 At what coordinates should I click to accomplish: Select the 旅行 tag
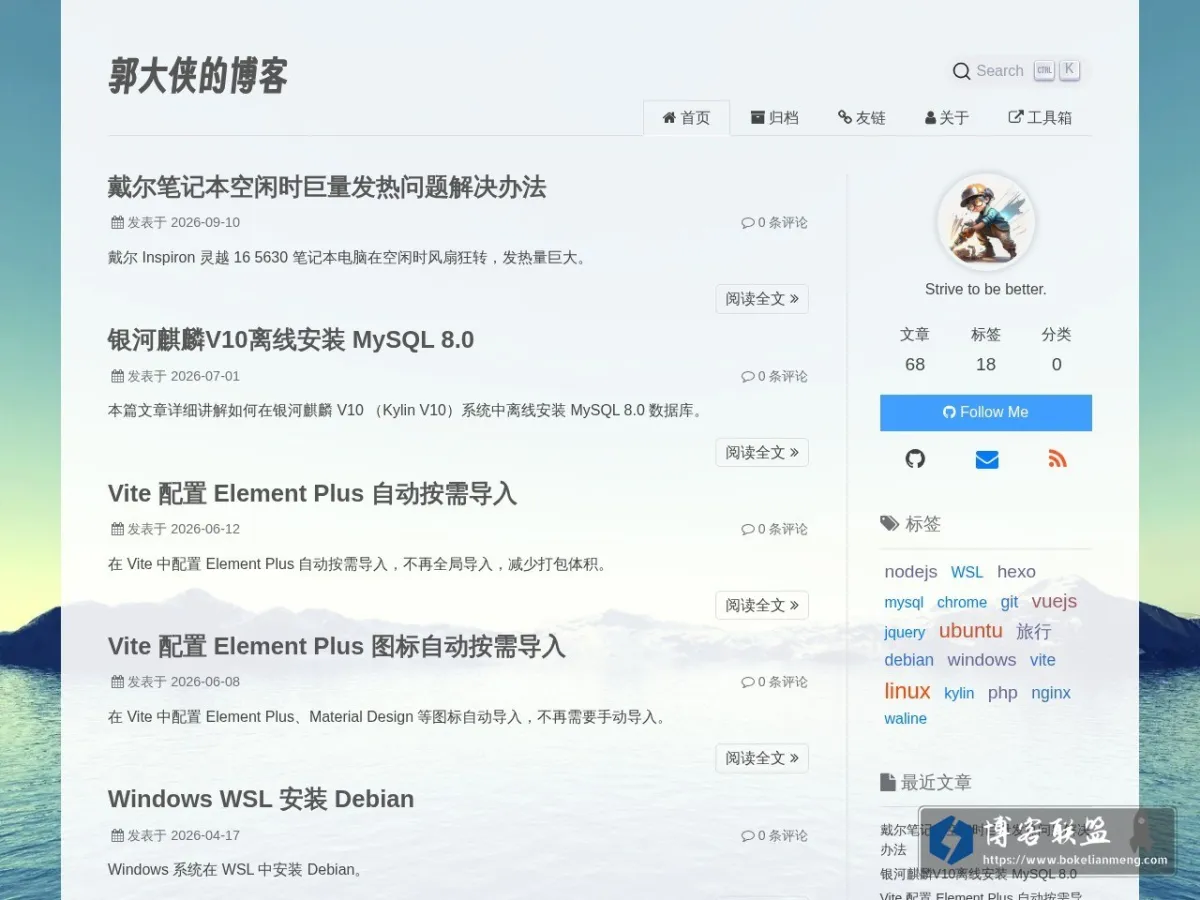point(1034,631)
